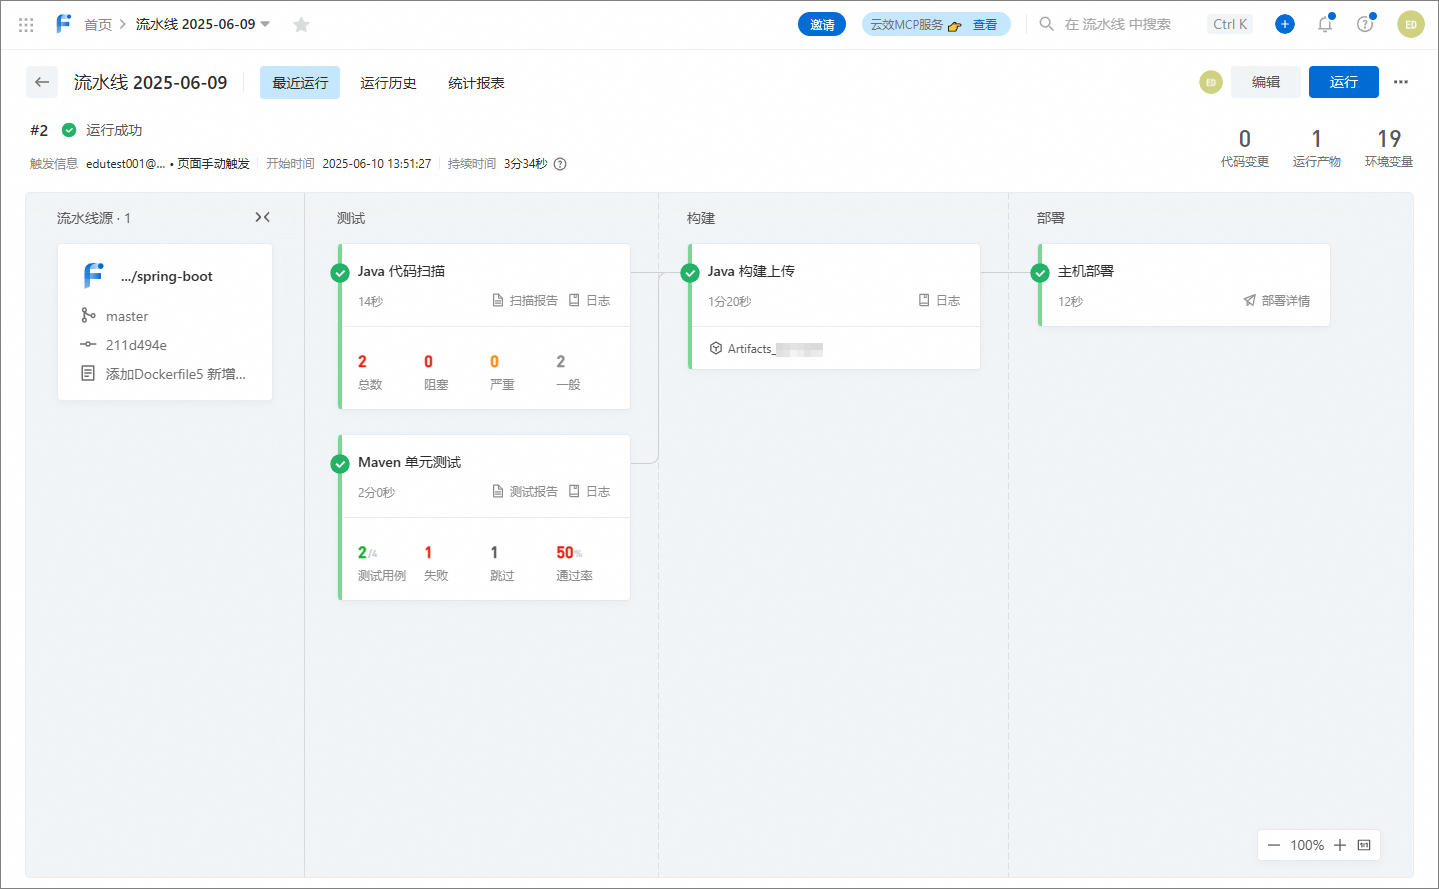Click the spring-boot source repository card
1439x889 pixels.
coord(165,322)
